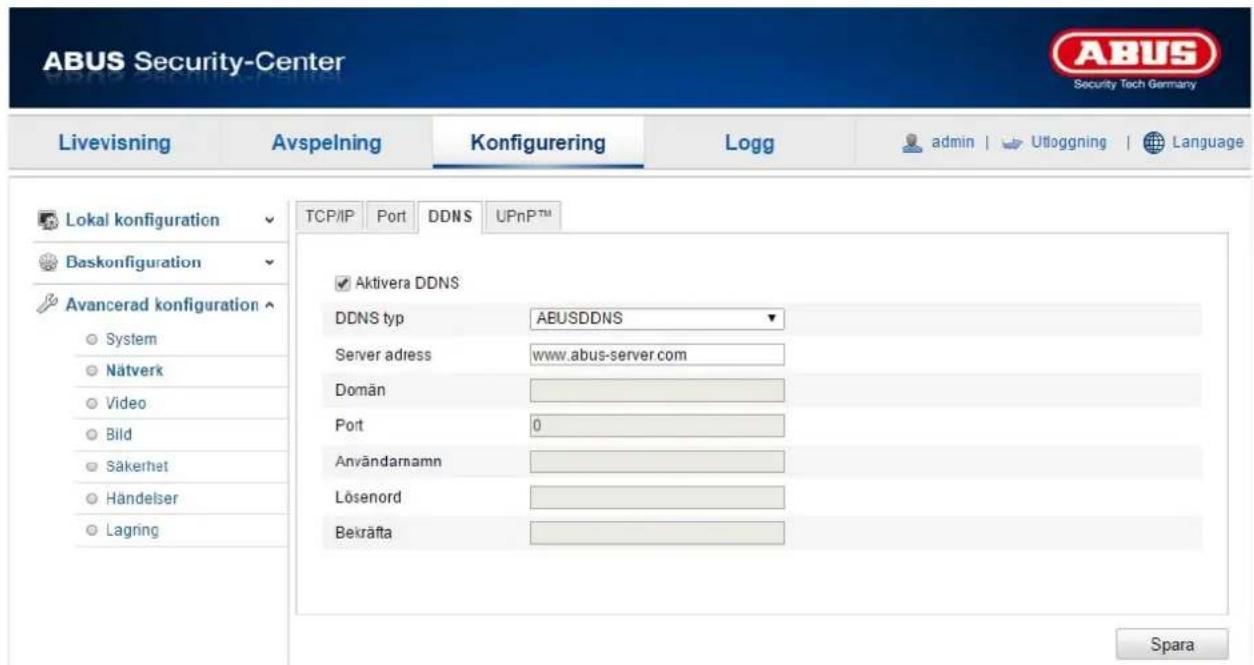Select Nätverk in the sidebar
Screen dimensions: 1254x665
[136, 371]
